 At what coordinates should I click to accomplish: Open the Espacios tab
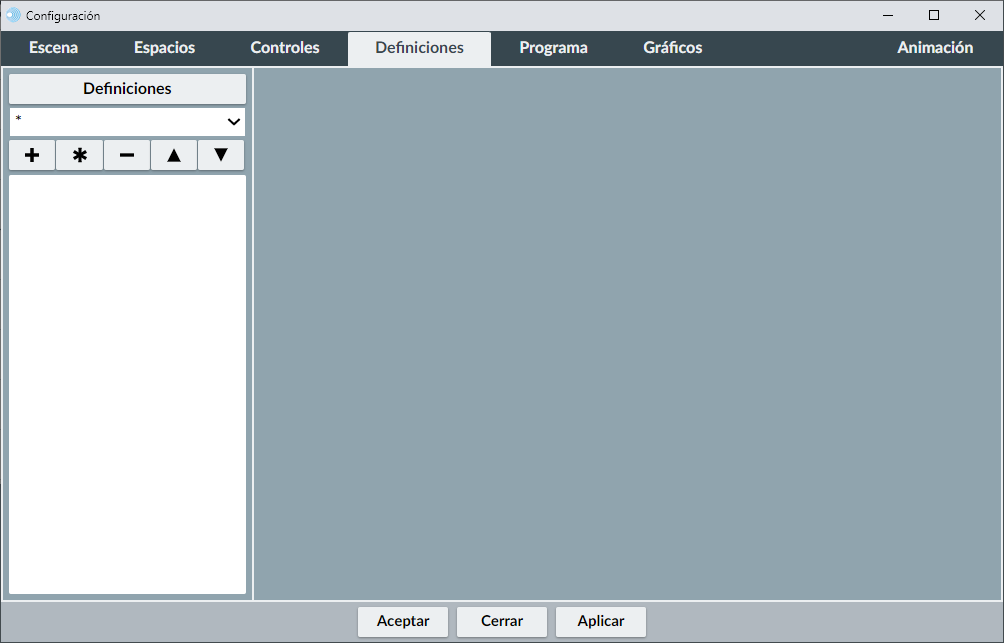pyautogui.click(x=164, y=48)
